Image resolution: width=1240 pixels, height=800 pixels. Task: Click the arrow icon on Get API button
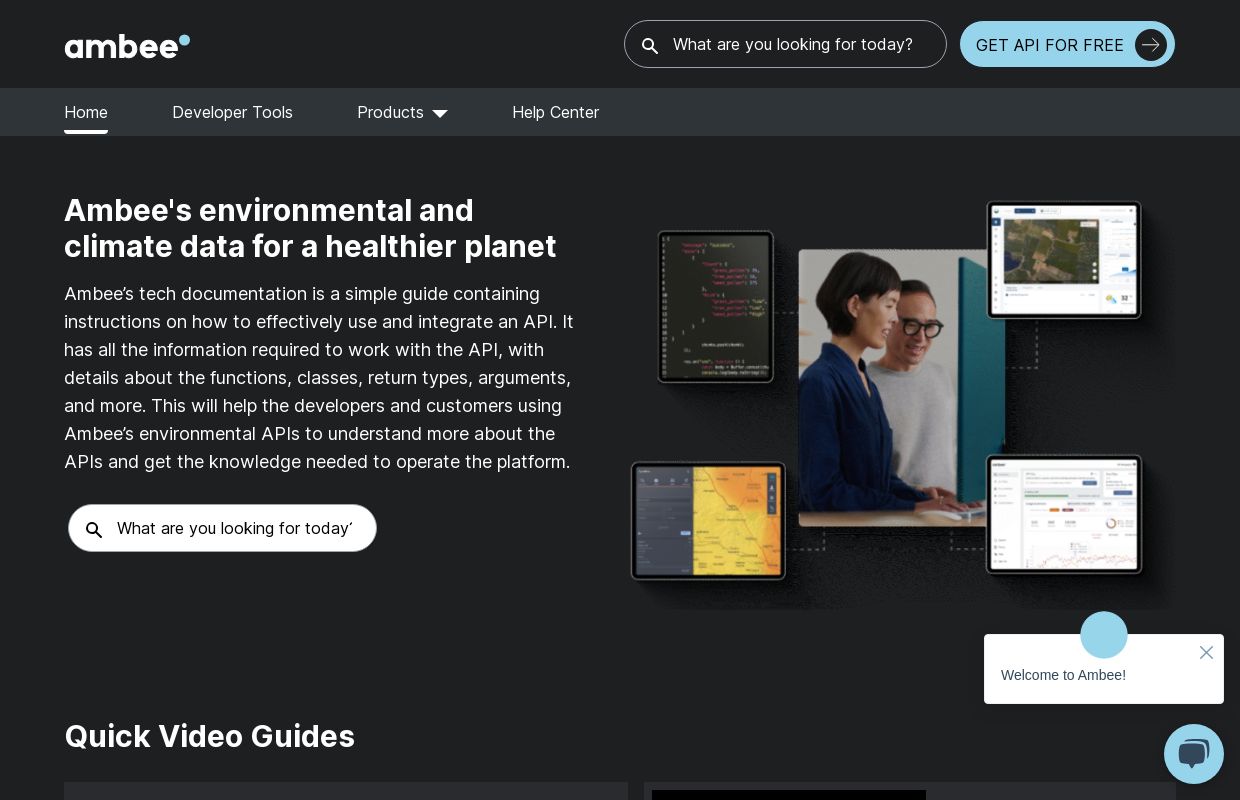1151,45
